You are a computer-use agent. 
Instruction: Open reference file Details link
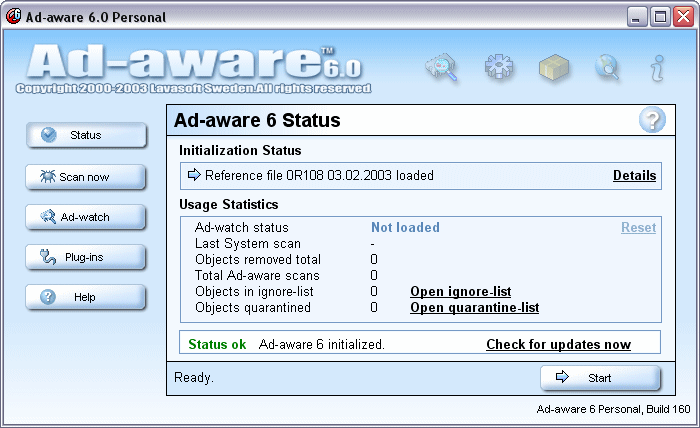[634, 175]
